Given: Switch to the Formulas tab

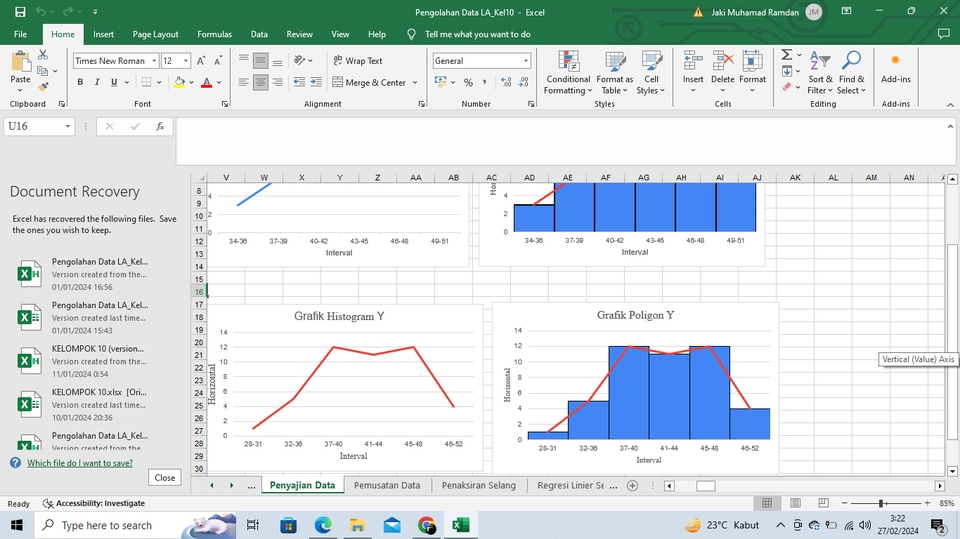Looking at the screenshot, I should [x=214, y=34].
